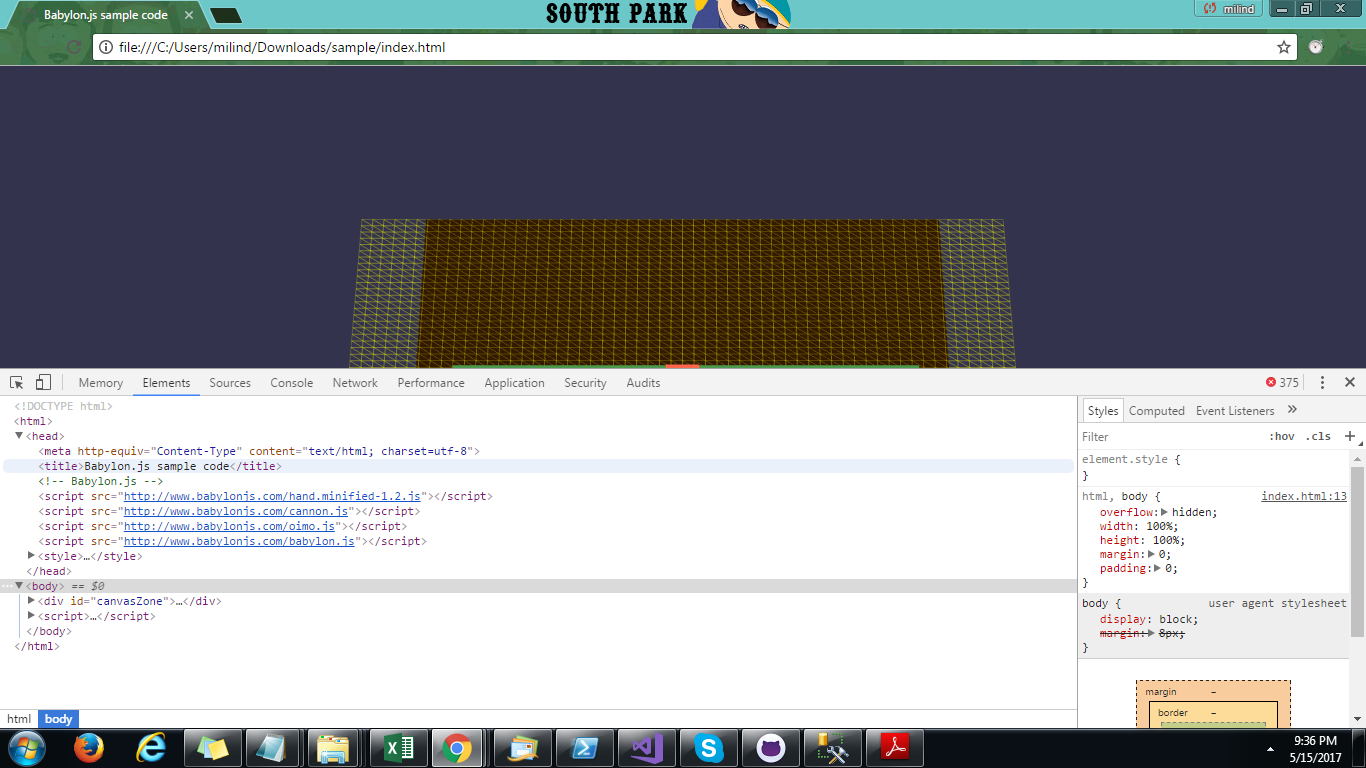Toggle .cls element classes panel

point(1318,437)
